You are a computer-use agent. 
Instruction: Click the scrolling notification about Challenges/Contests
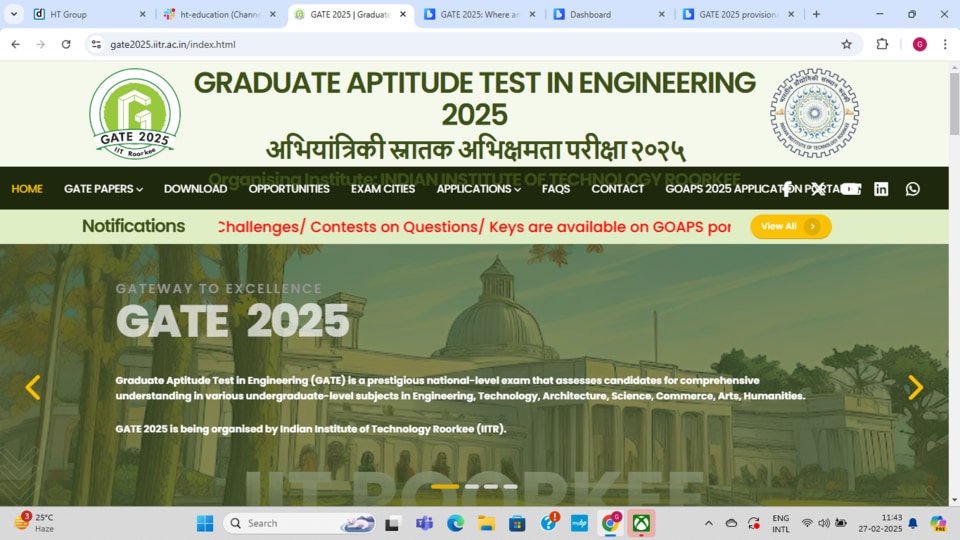pos(474,227)
